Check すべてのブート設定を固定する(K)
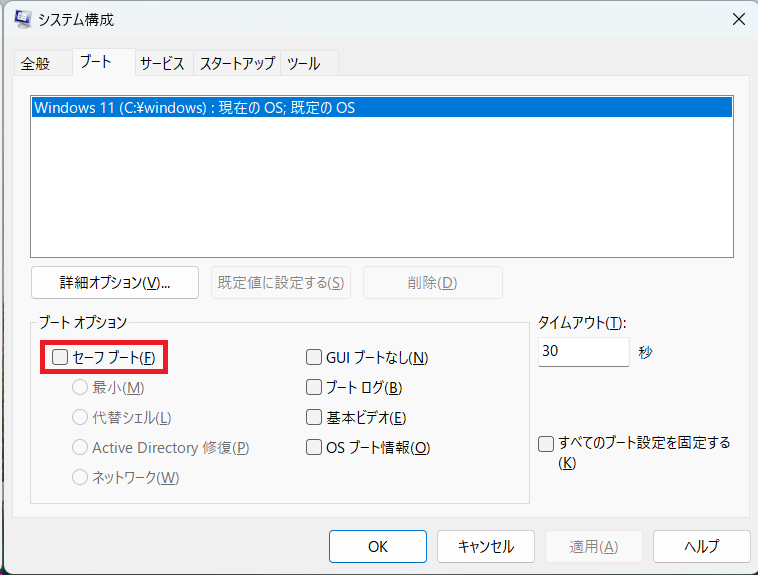 click(546, 444)
